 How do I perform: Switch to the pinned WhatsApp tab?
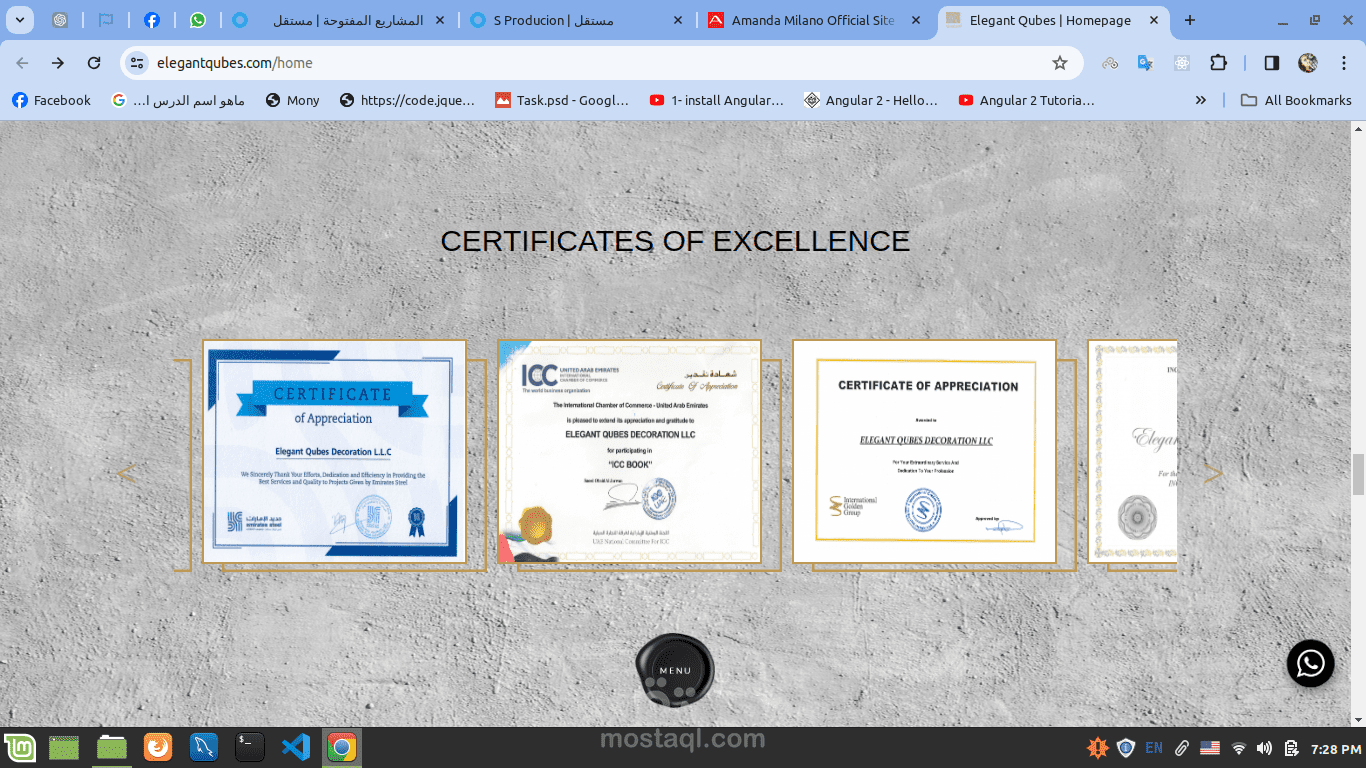[x=198, y=20]
